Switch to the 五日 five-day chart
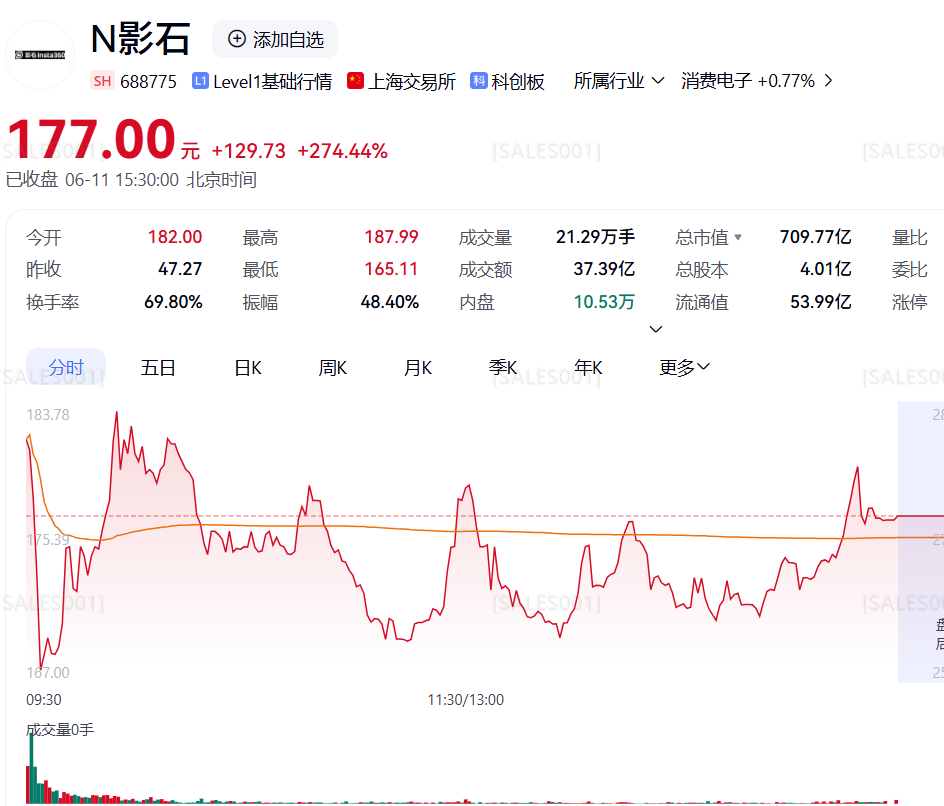This screenshot has height=806, width=944. click(x=158, y=368)
